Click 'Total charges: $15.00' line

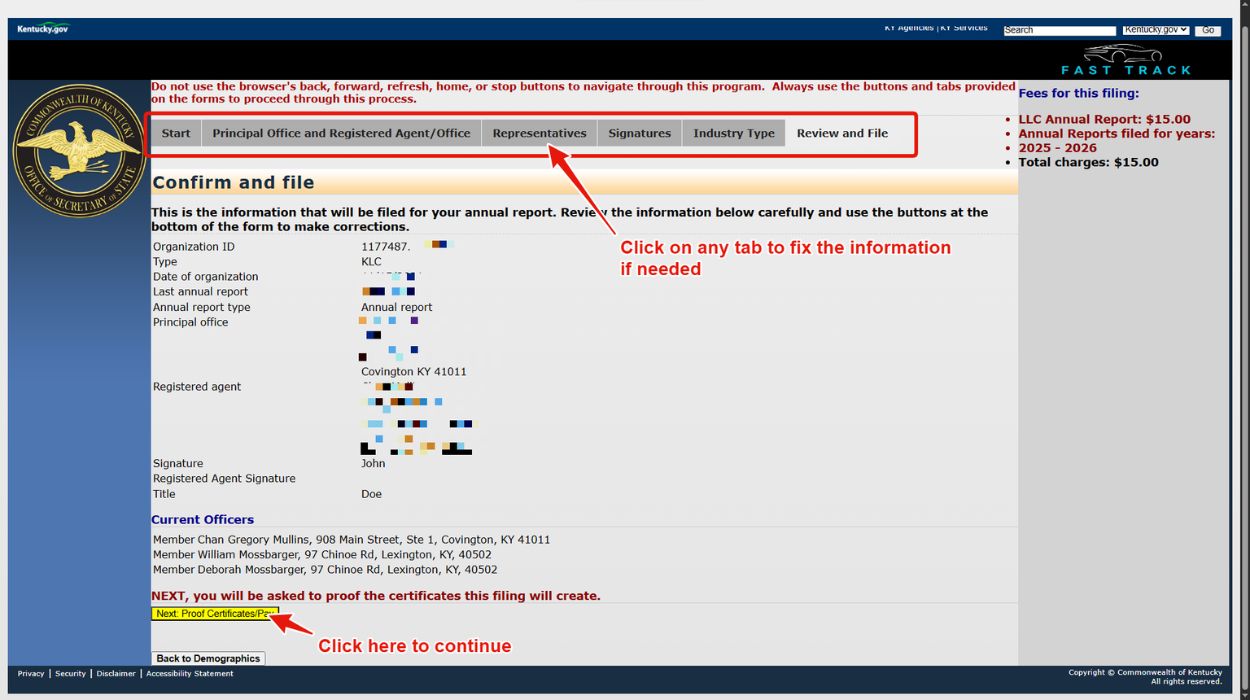[1089, 162]
